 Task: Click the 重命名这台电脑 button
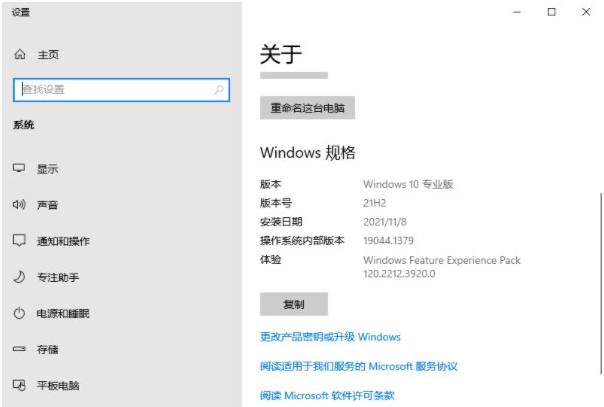point(307,108)
